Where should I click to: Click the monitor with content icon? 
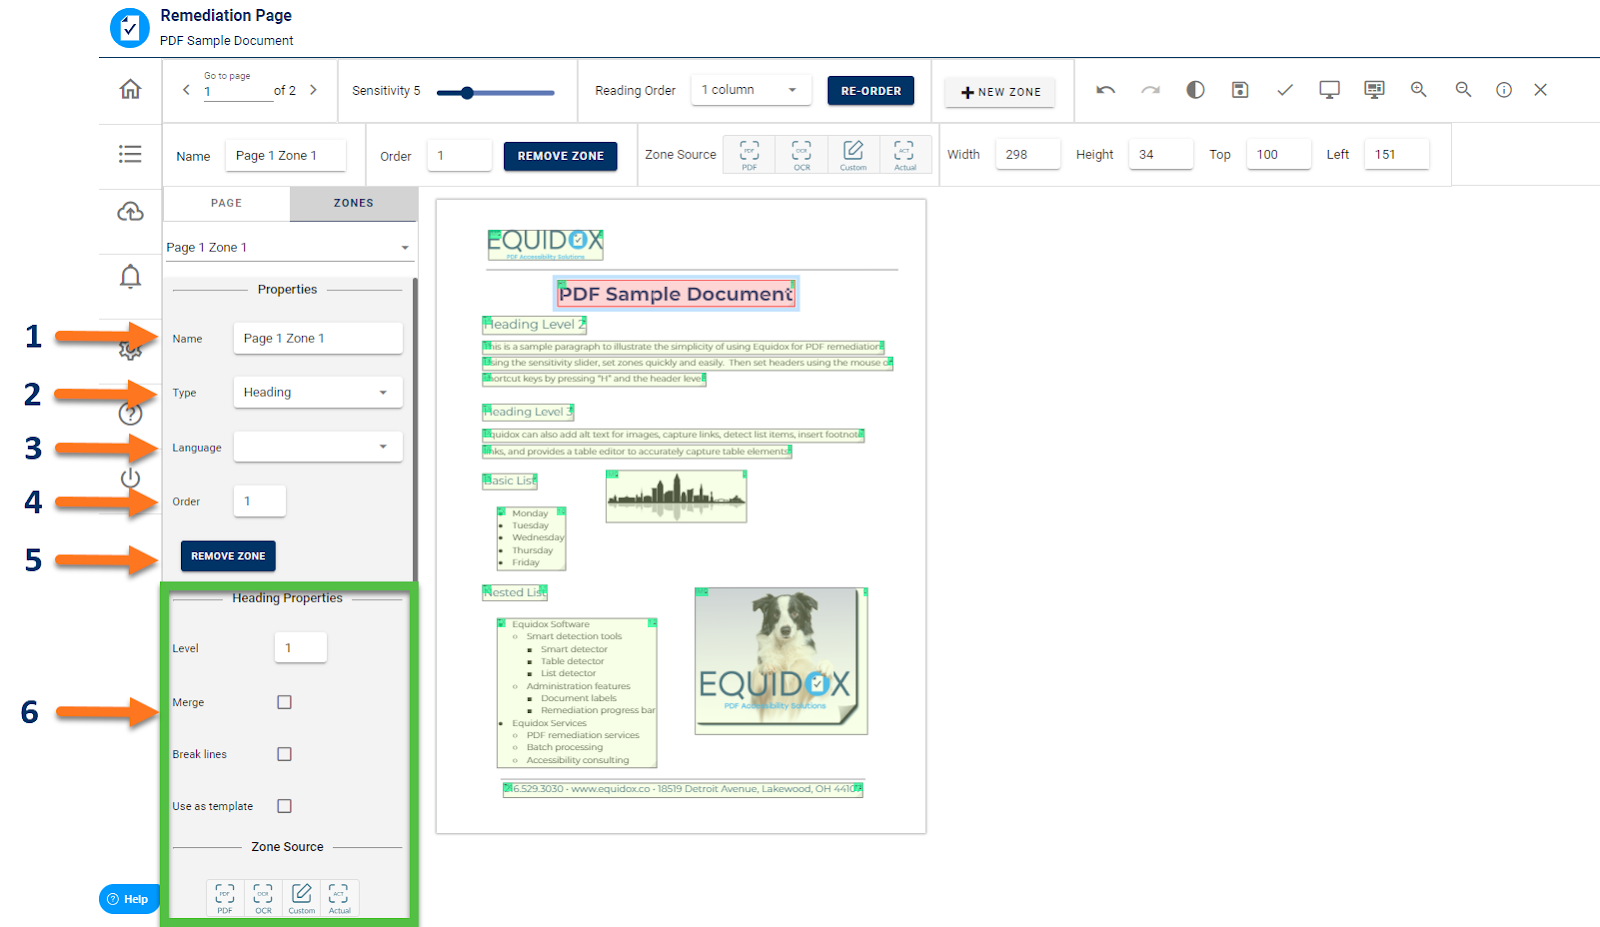[x=1374, y=90]
